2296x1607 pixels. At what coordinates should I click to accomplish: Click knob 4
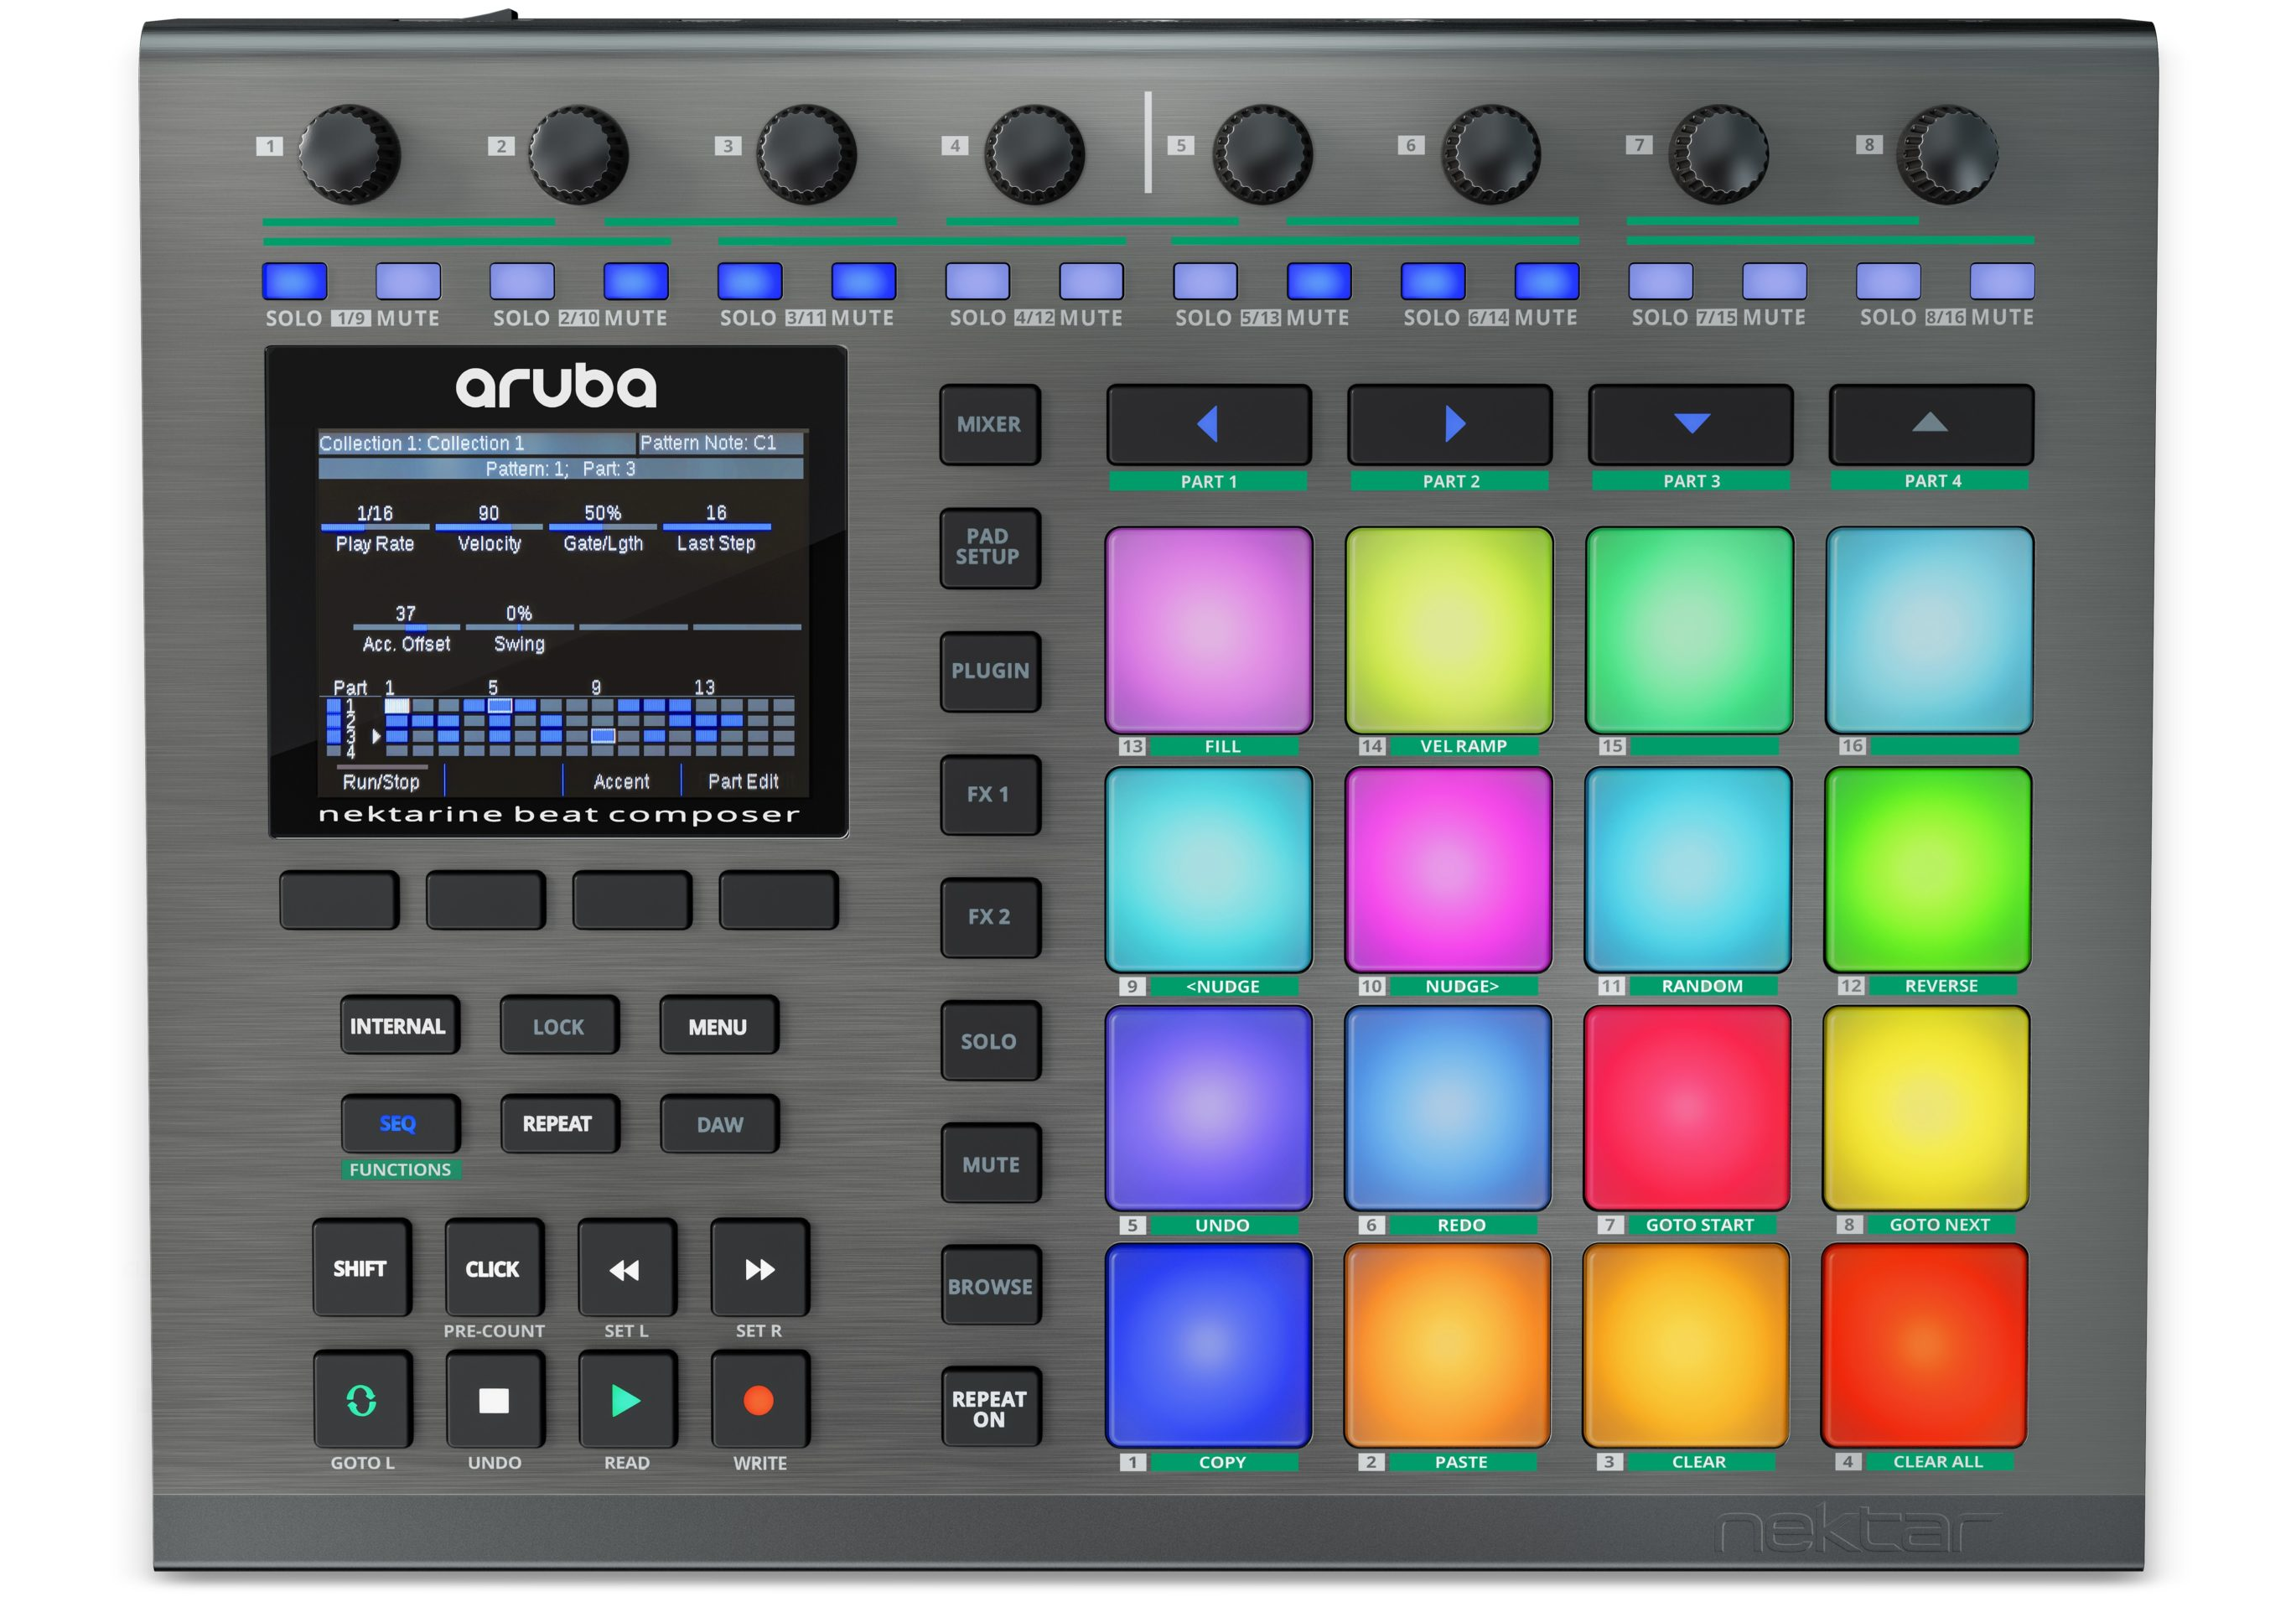1033,154
